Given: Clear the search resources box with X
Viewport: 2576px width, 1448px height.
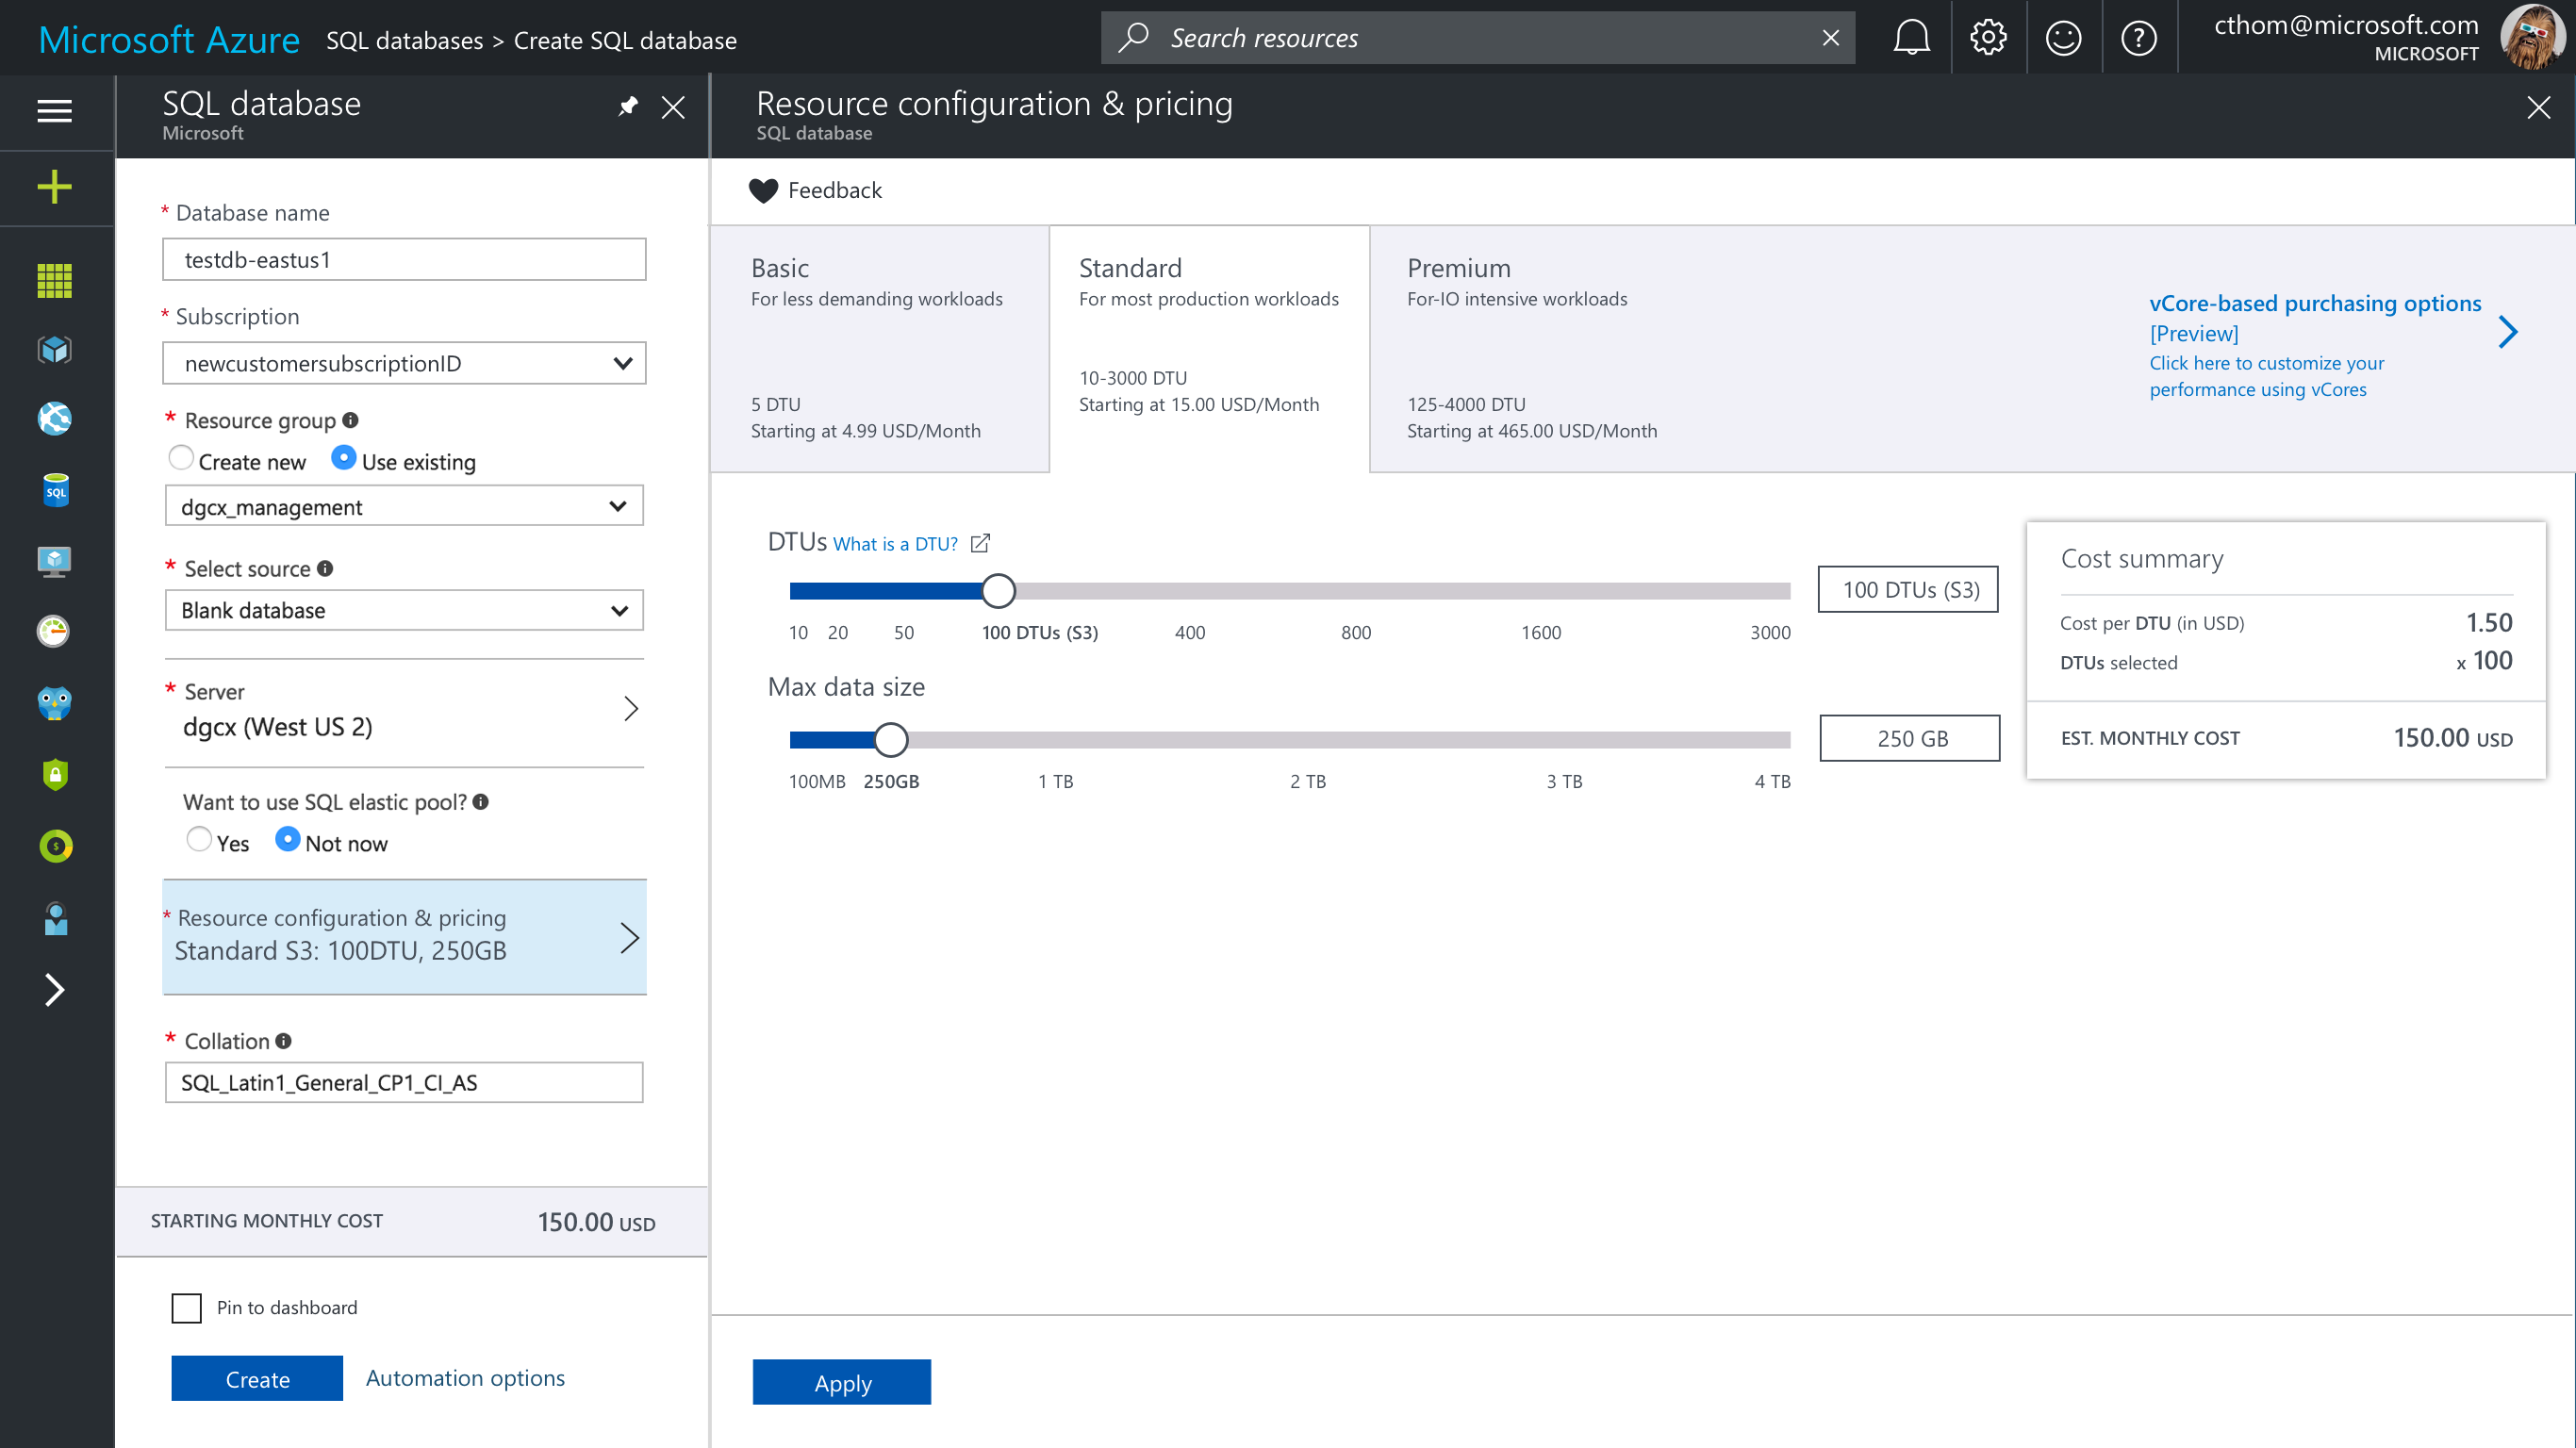Looking at the screenshot, I should point(1830,38).
